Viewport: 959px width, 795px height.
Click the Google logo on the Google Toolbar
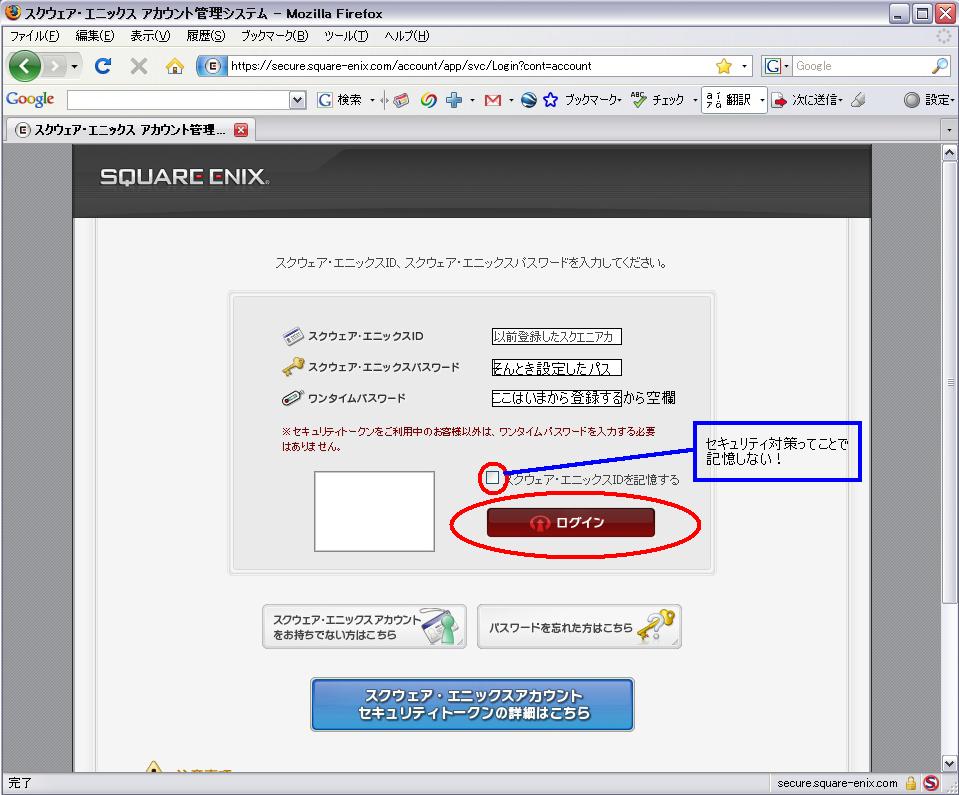click(30, 99)
